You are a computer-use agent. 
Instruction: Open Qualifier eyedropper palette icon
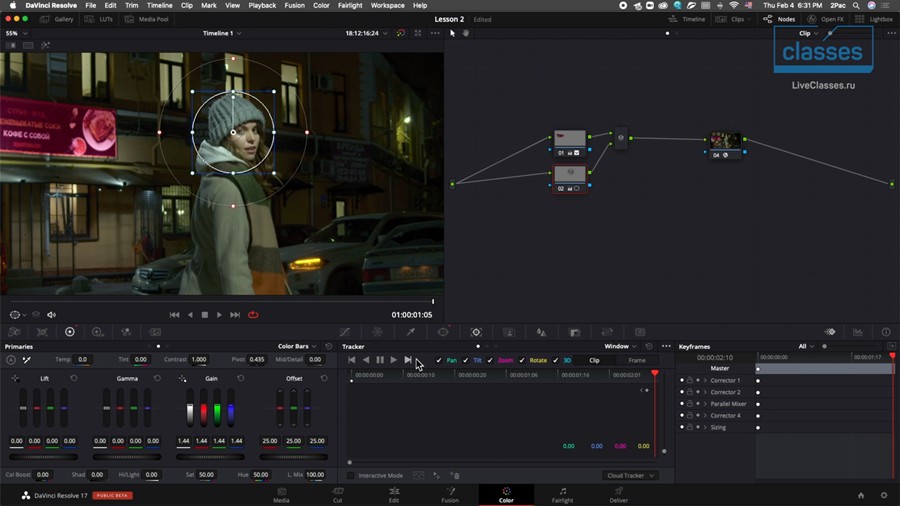point(411,332)
